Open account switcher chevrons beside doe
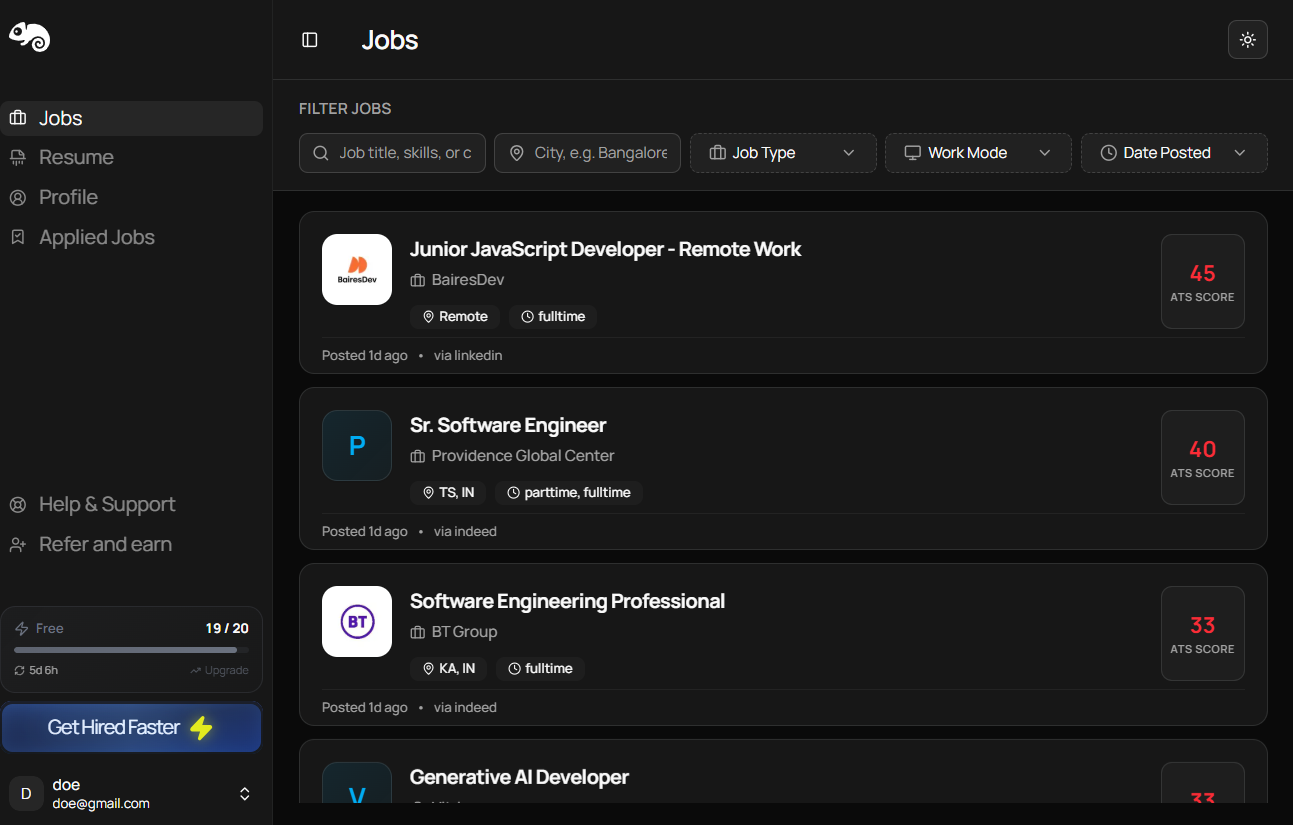Viewport: 1293px width, 825px height. click(244, 794)
